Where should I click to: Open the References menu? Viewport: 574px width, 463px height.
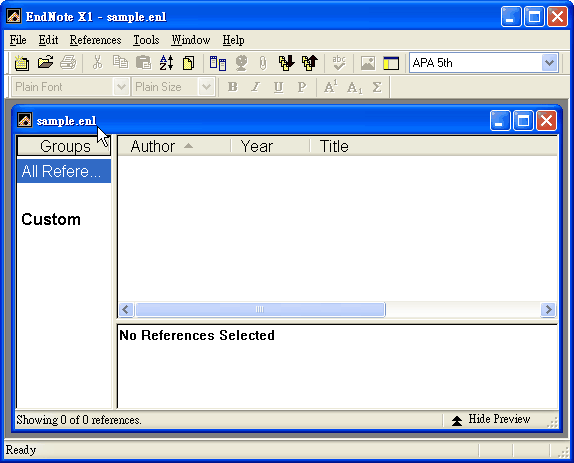(95, 40)
